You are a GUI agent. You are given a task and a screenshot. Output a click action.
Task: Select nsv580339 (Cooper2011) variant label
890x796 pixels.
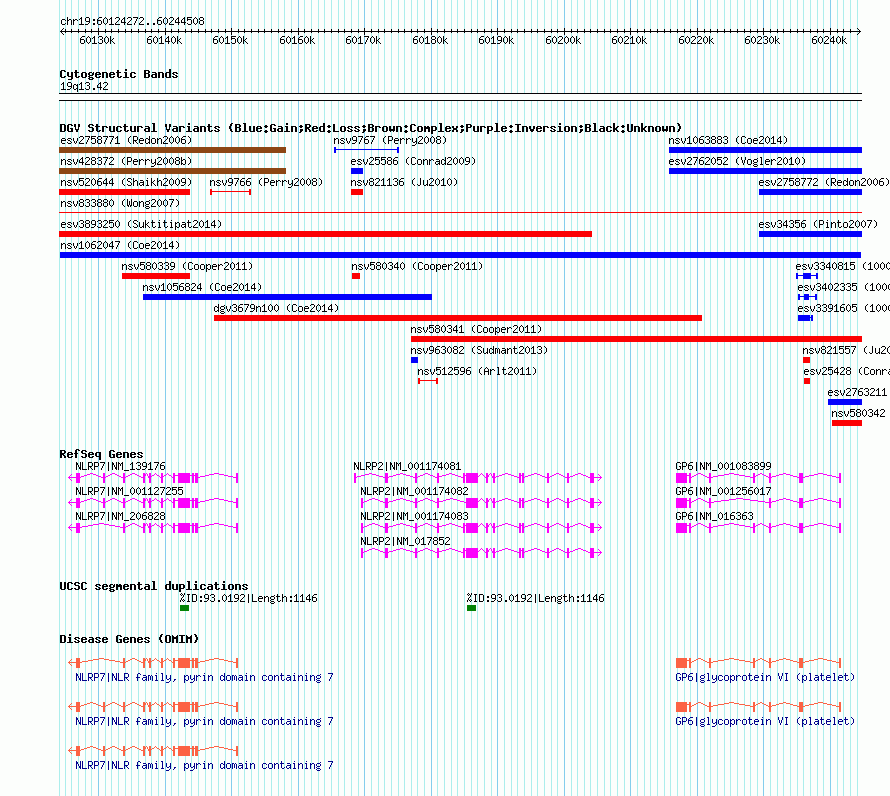pyautogui.click(x=187, y=266)
